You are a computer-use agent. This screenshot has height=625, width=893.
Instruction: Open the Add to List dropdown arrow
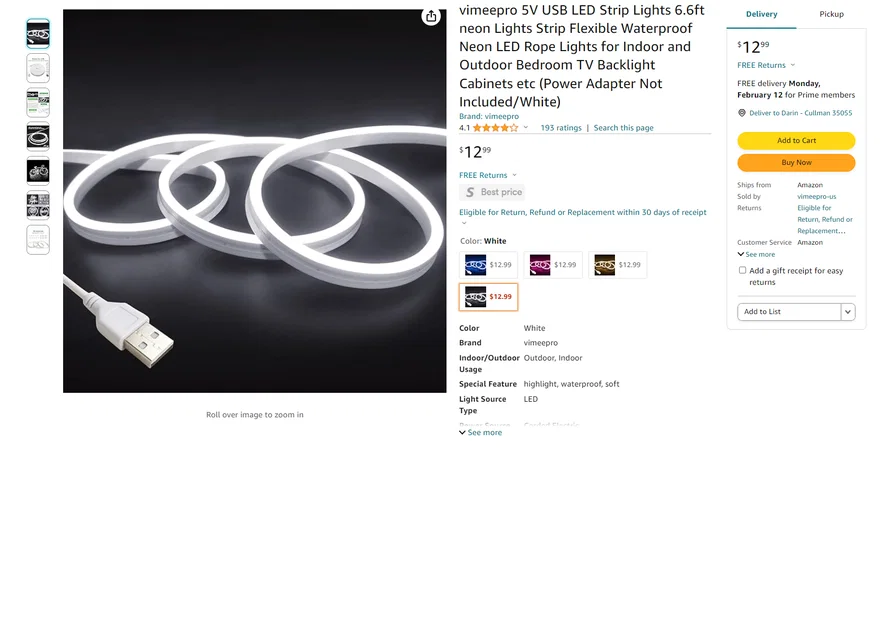[x=848, y=312]
